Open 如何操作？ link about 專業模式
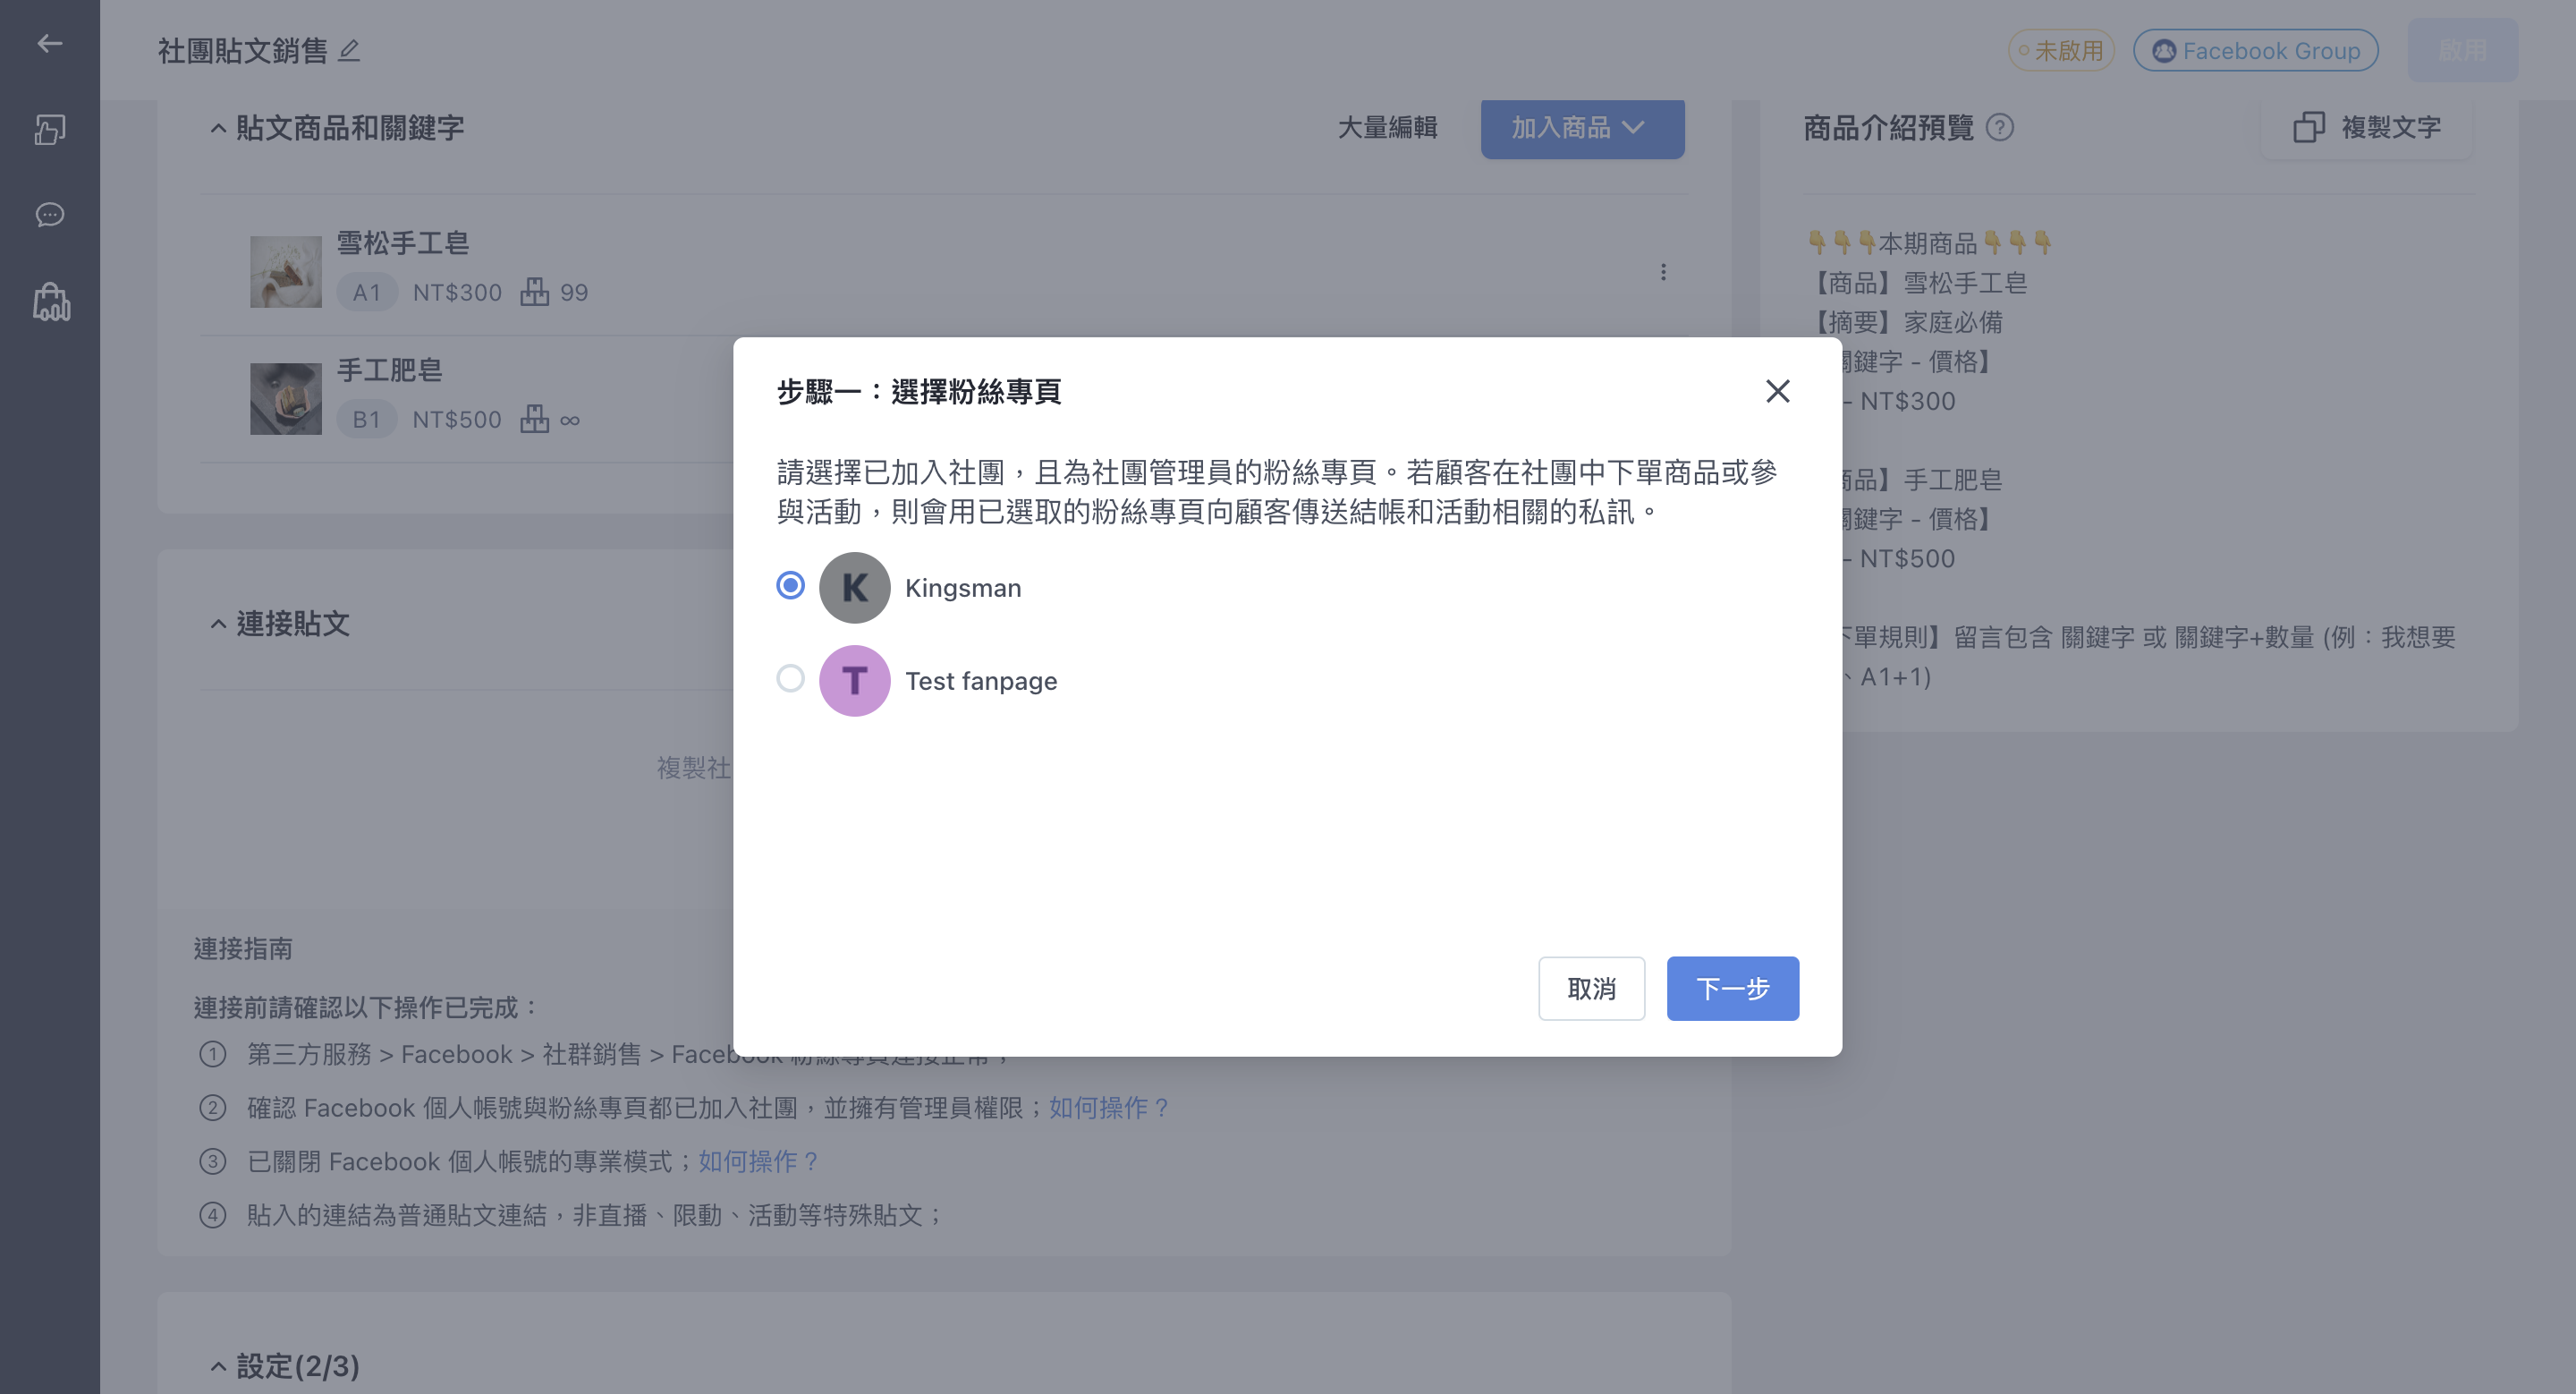Screen dimensions: 2576x1394 [759, 1162]
